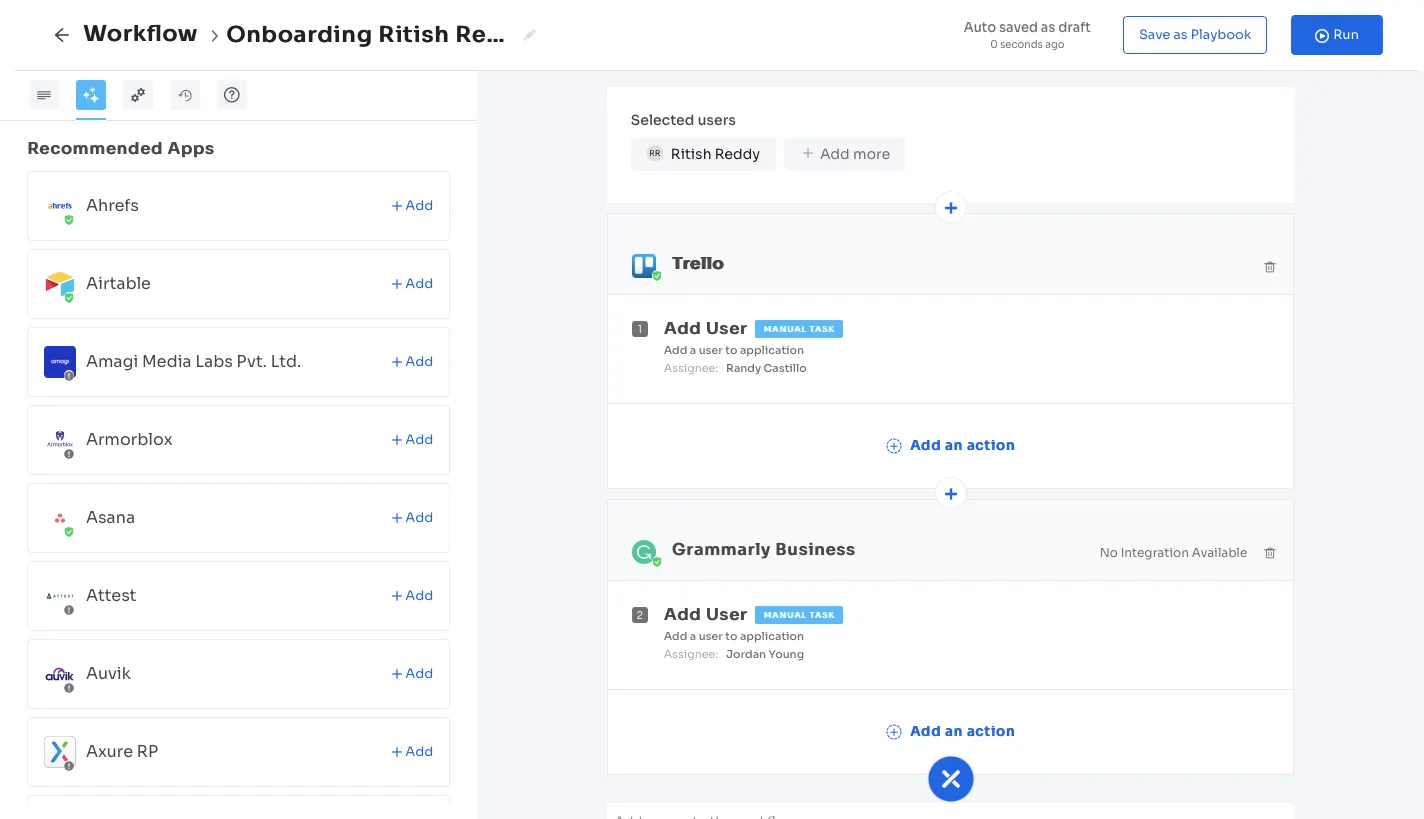Open the help question mark tab
The image size is (1424, 819).
pos(232,95)
